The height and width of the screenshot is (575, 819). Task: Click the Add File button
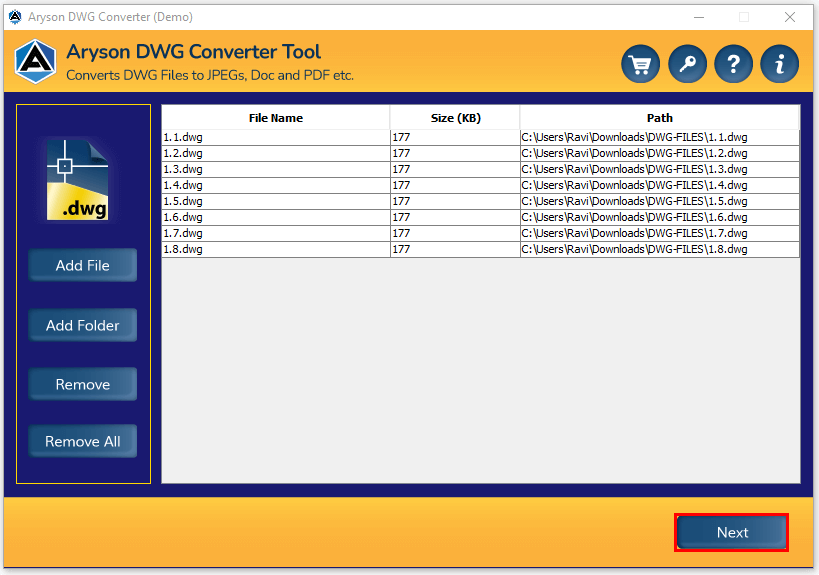(83, 265)
